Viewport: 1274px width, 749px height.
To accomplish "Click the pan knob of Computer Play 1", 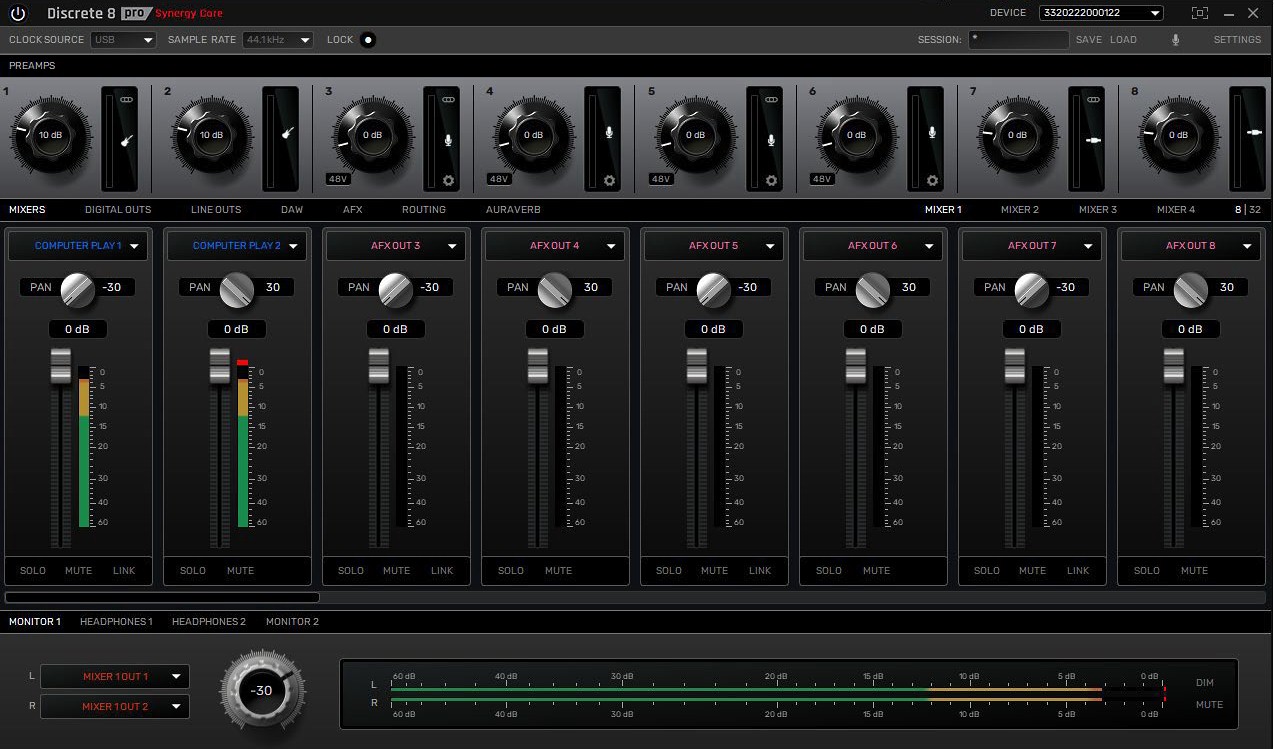I will point(78,288).
